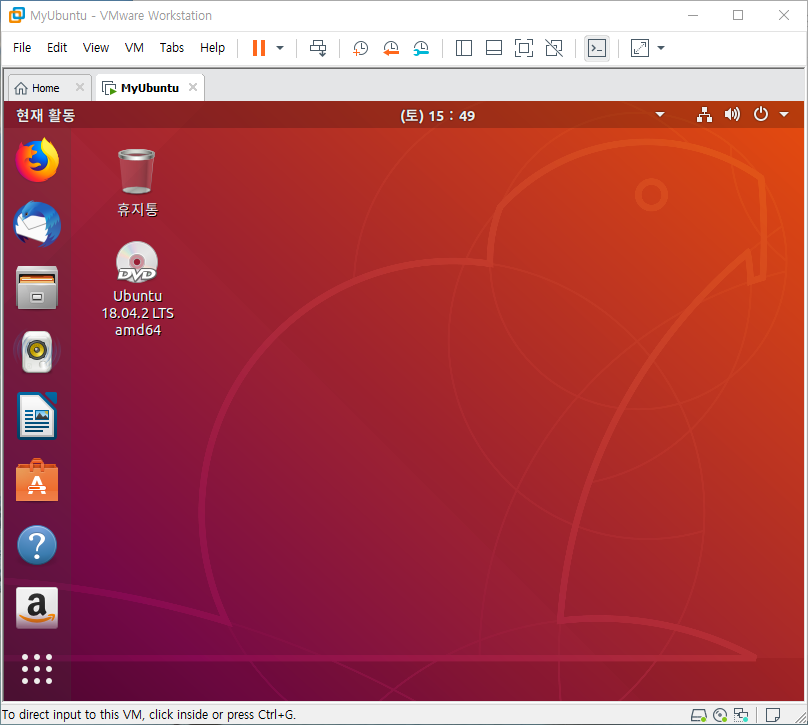Viewport: 808px width, 725px height.
Task: Launch Amazon from the dock
Action: coord(37,608)
